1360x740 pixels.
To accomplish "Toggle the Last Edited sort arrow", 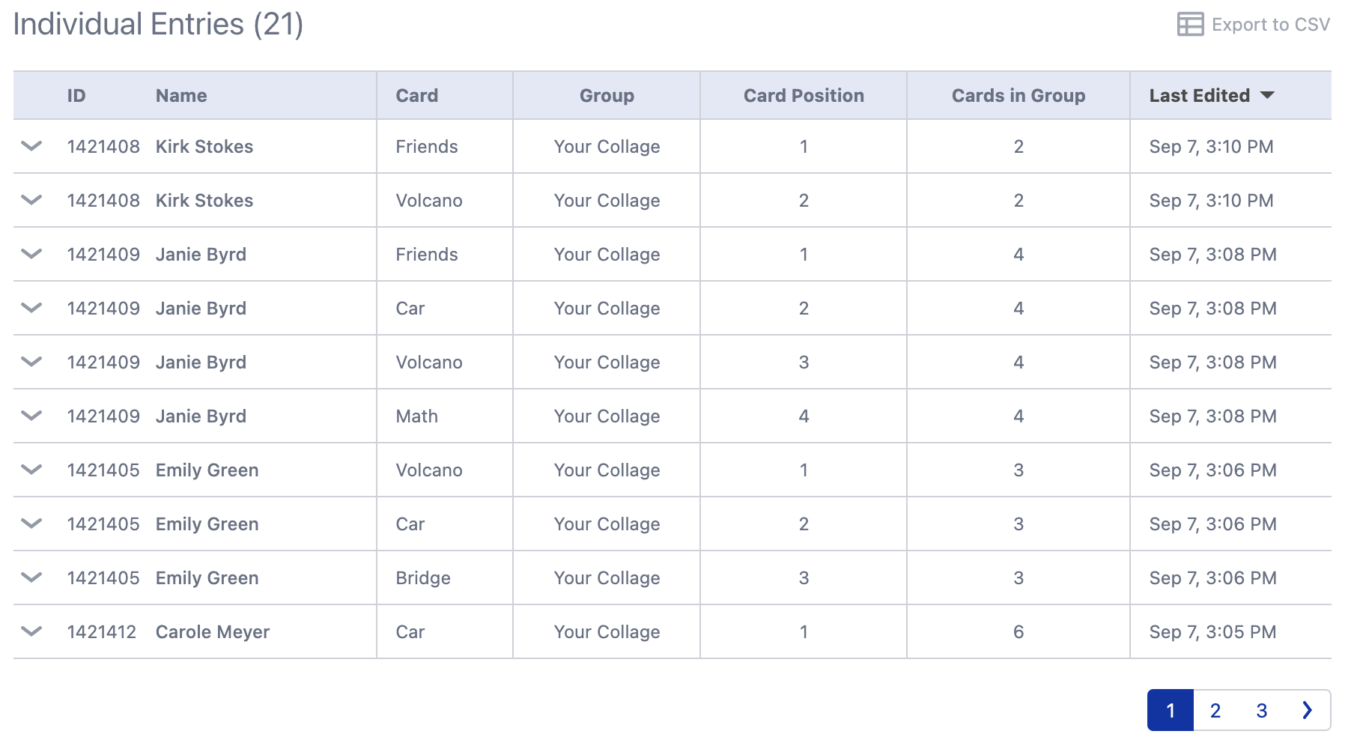I will coord(1267,96).
